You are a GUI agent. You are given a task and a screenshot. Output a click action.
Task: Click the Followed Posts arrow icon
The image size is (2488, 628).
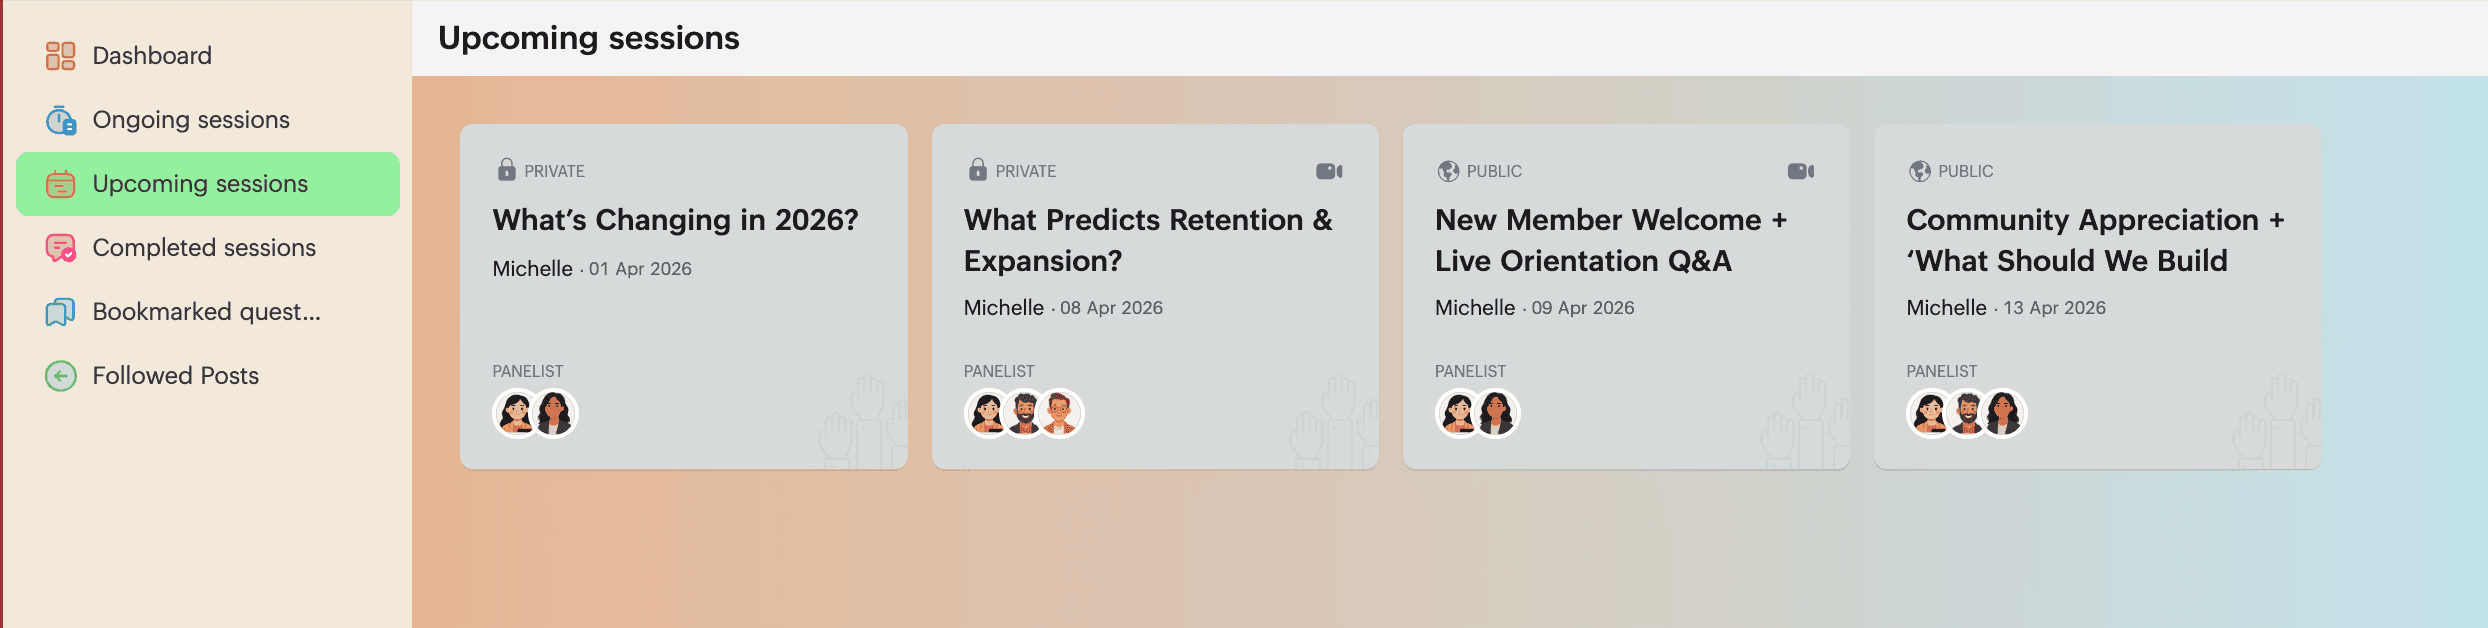click(60, 376)
